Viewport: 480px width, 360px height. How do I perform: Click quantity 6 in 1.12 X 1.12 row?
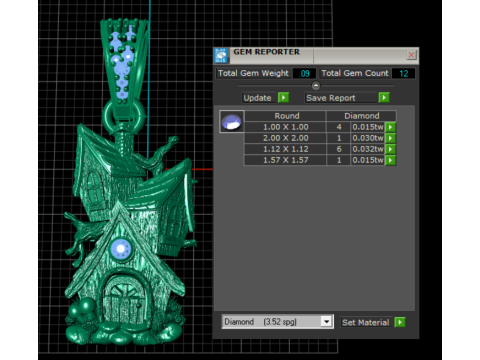tap(339, 149)
